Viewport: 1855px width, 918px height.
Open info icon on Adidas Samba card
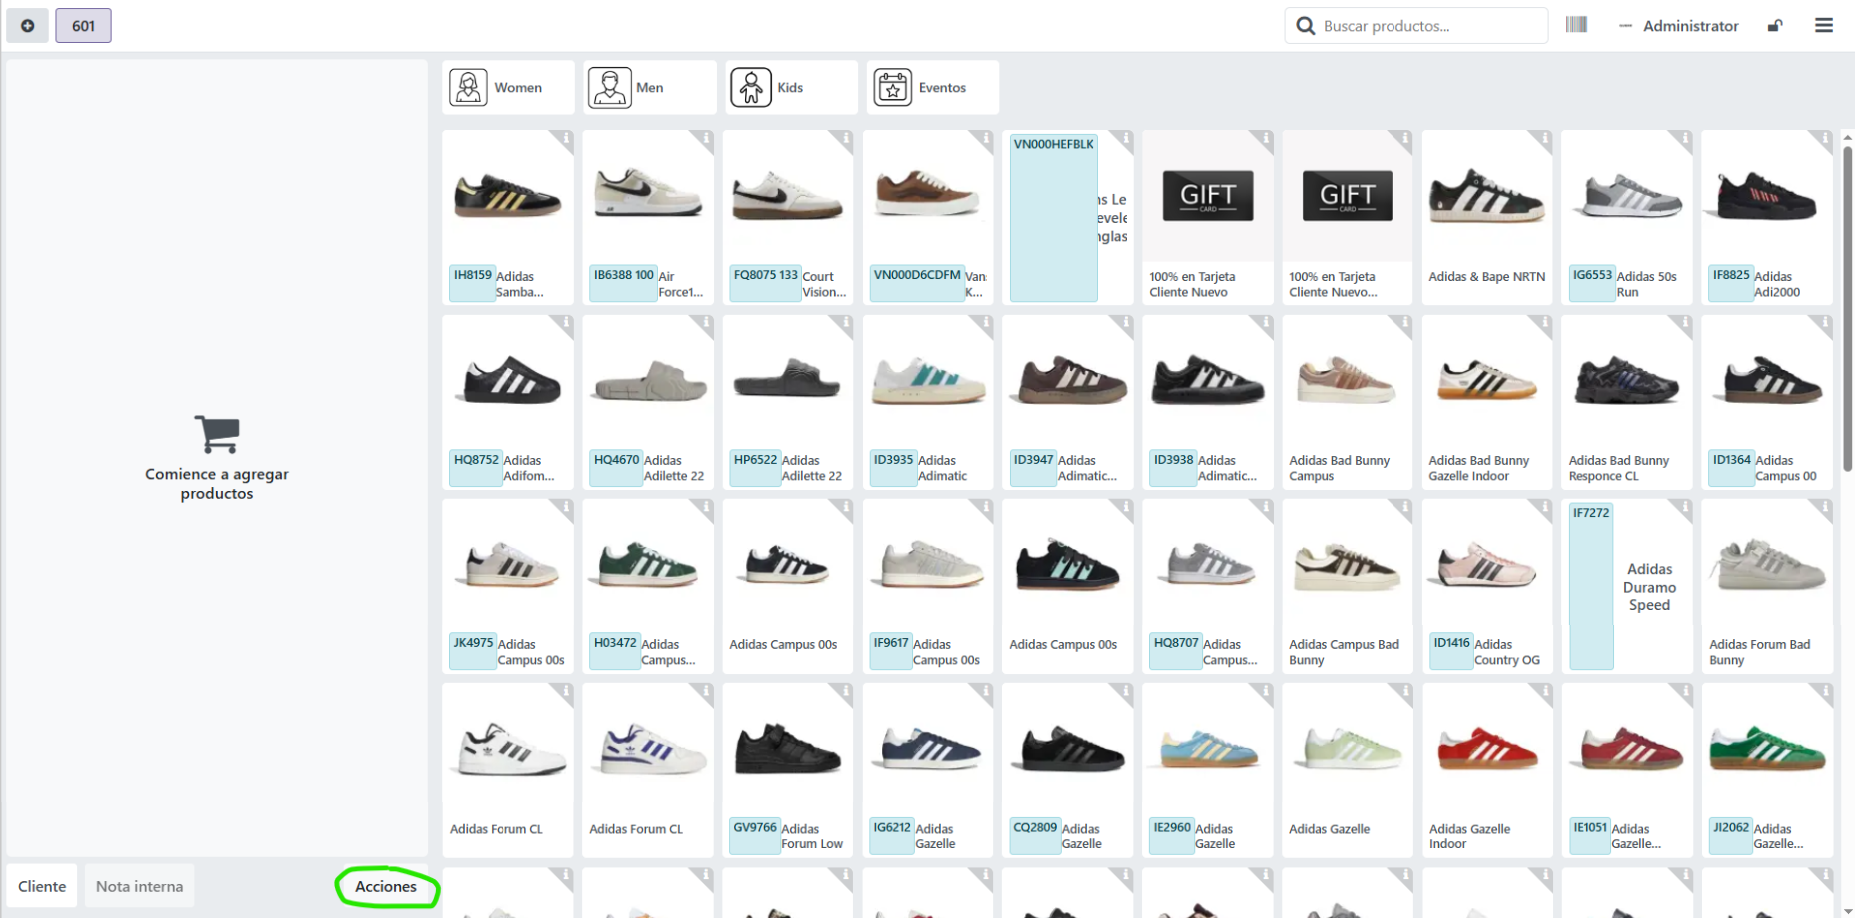(x=565, y=139)
